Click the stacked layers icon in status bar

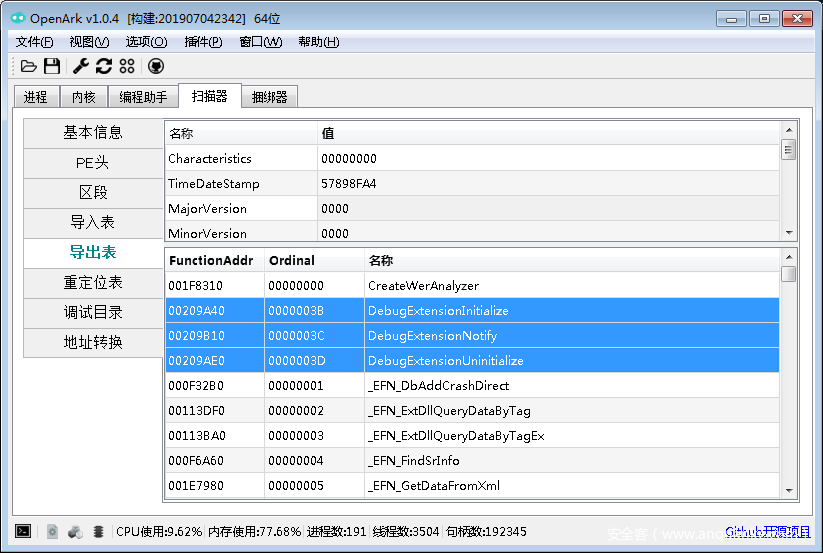click(x=98, y=531)
